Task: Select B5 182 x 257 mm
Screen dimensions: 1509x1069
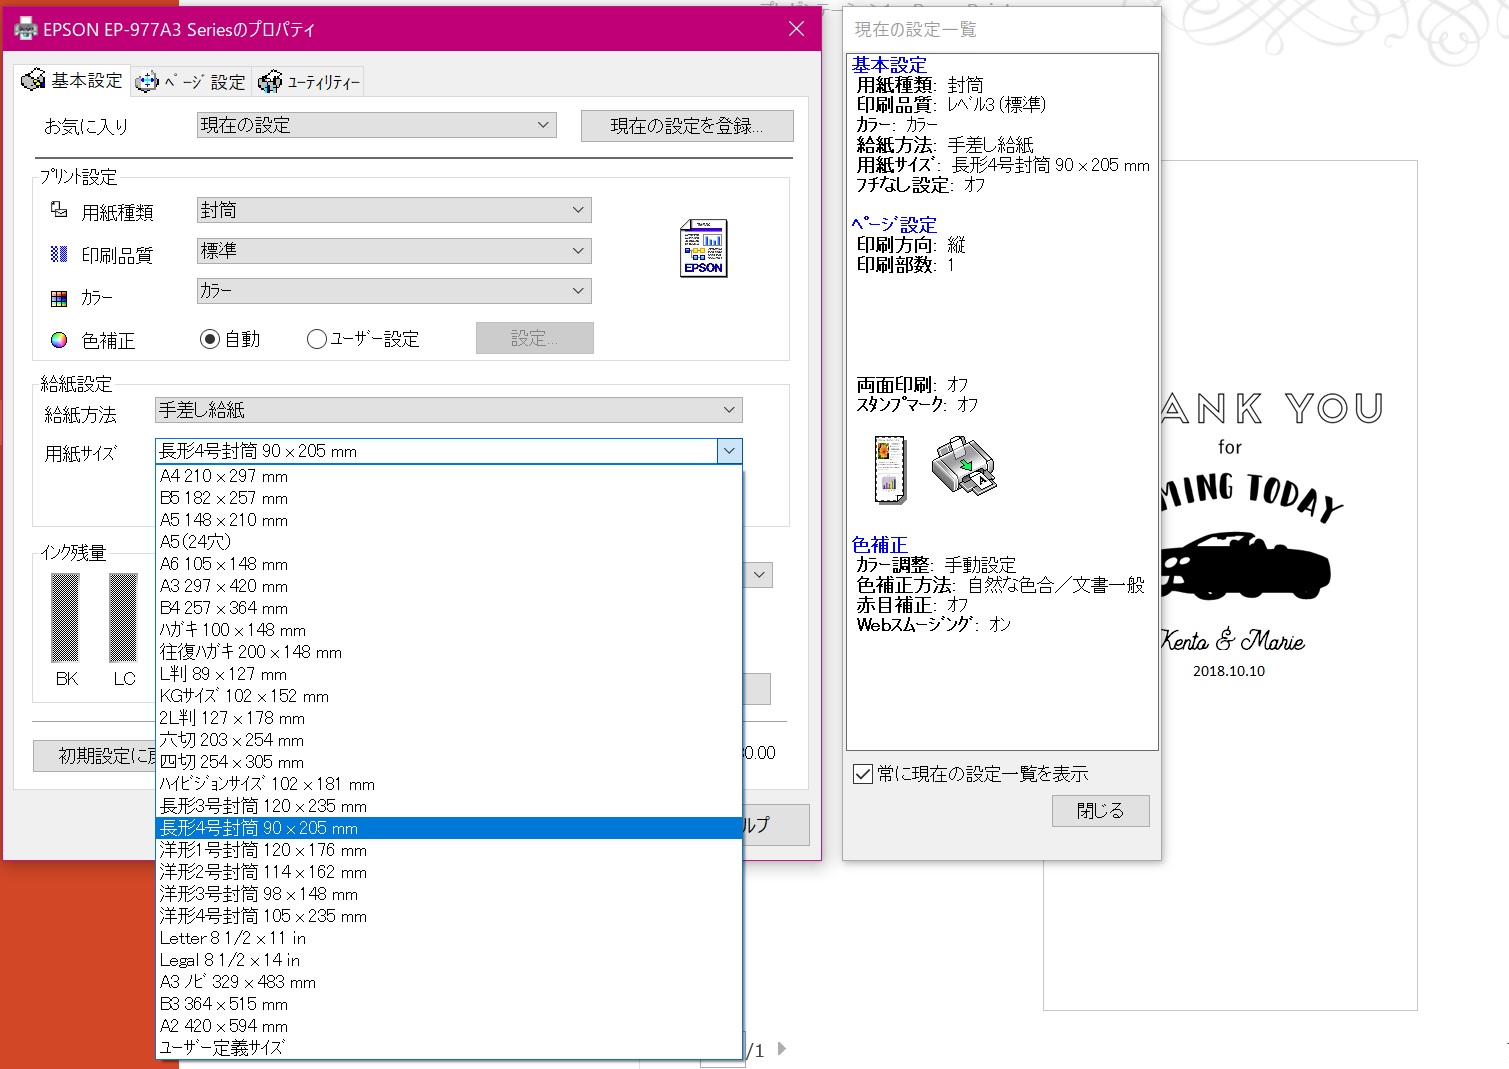Action: (449, 498)
